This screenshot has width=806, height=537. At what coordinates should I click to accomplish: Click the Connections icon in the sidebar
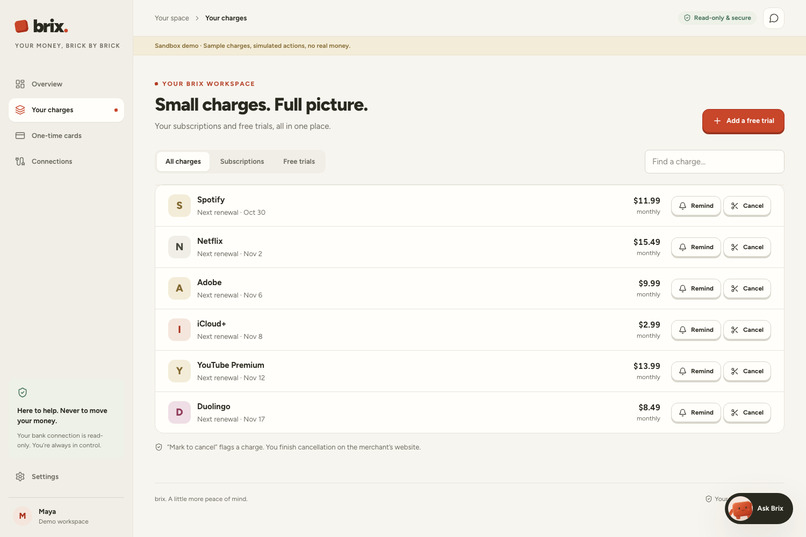(x=20, y=161)
